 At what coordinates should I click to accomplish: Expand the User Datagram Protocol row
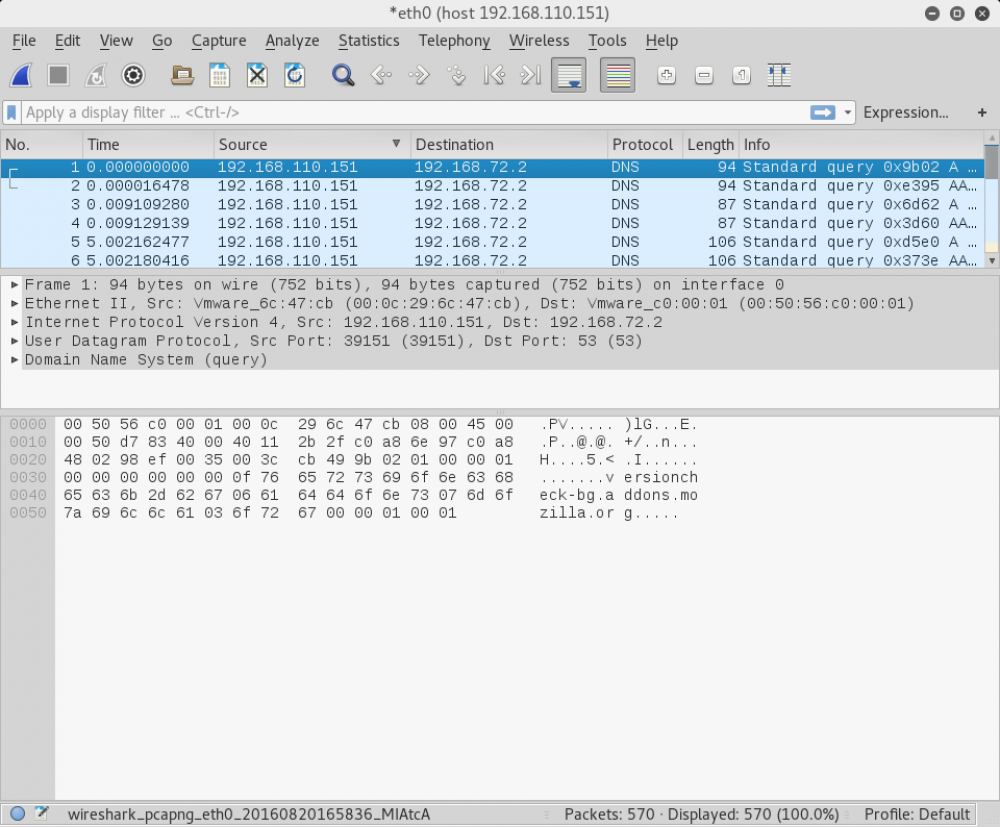tap(15, 341)
